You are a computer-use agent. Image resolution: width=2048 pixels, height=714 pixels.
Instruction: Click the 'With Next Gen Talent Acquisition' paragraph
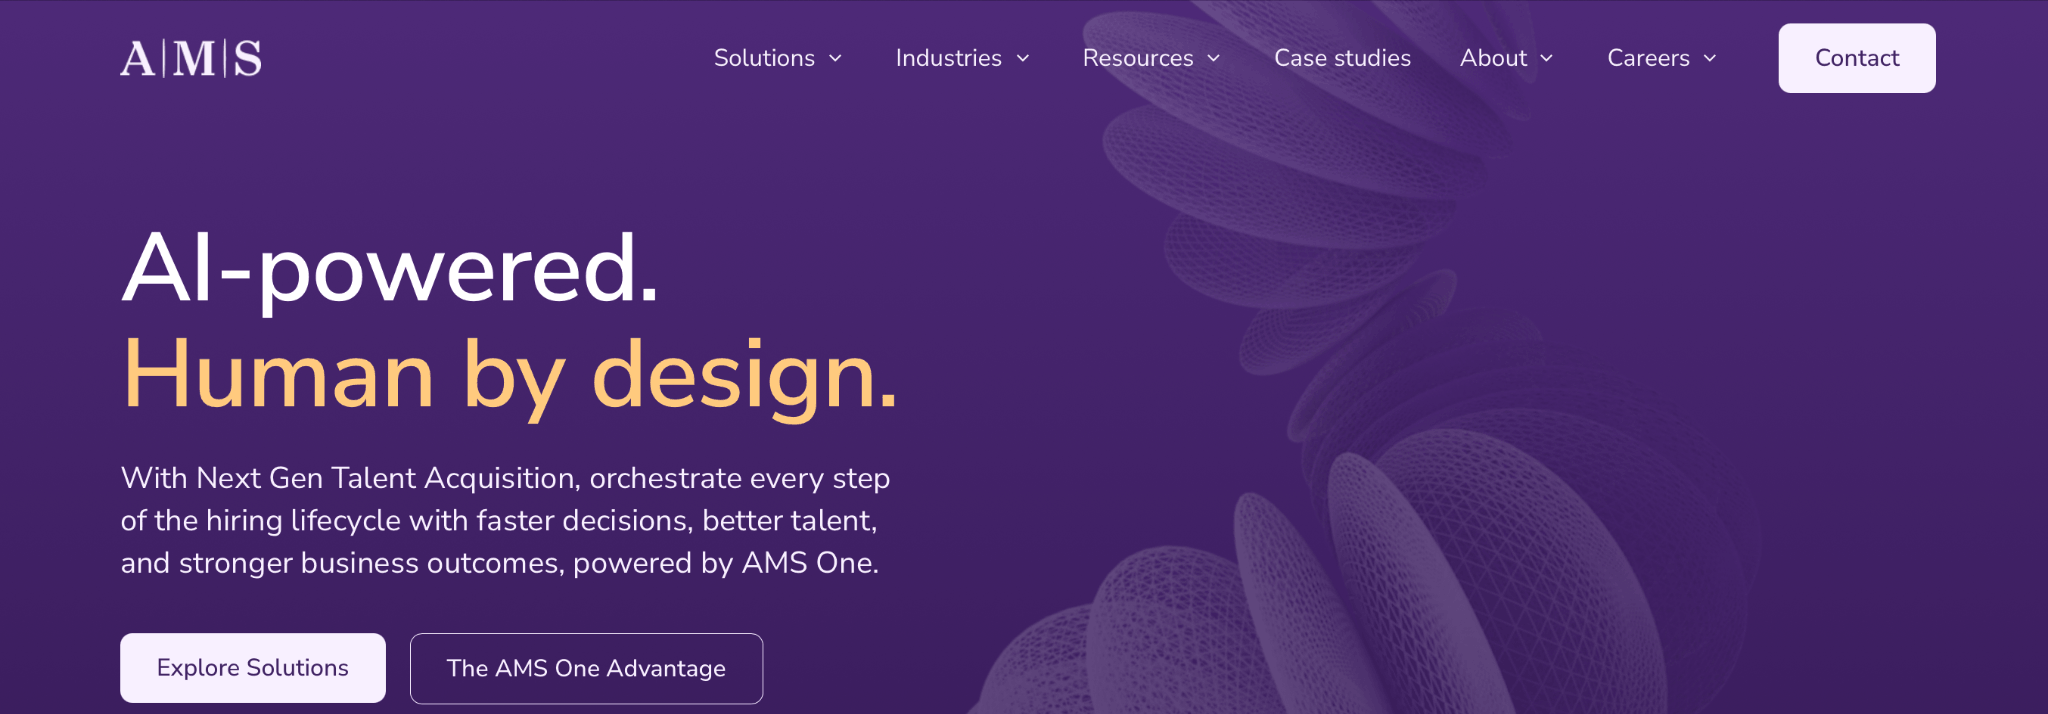[x=505, y=520]
